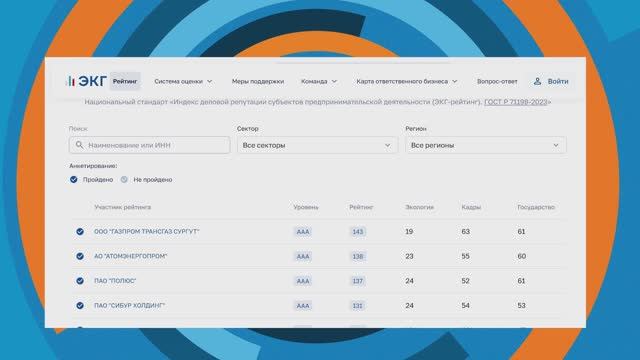Screen dimensions: 640x360
Task: Click check icon for ПАО ПОЛЮС row
Action: 80,281
